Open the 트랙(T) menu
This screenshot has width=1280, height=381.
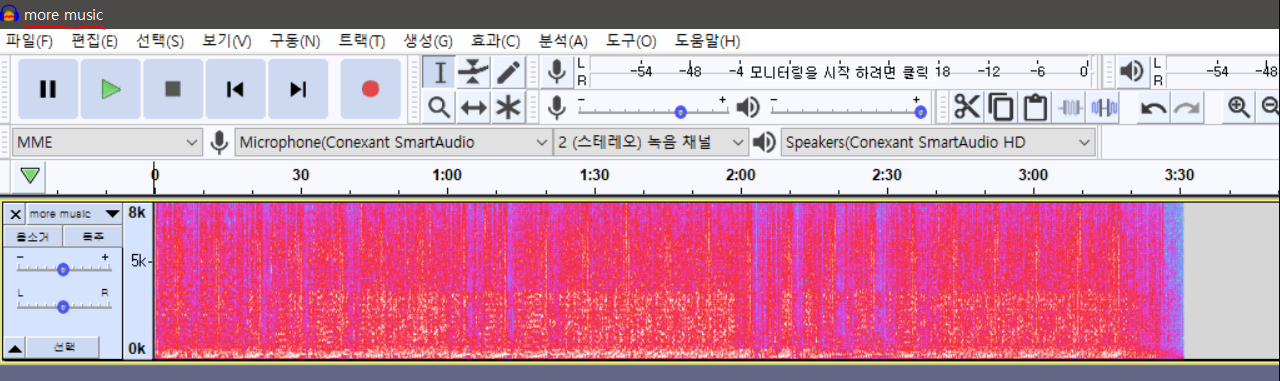coord(362,41)
